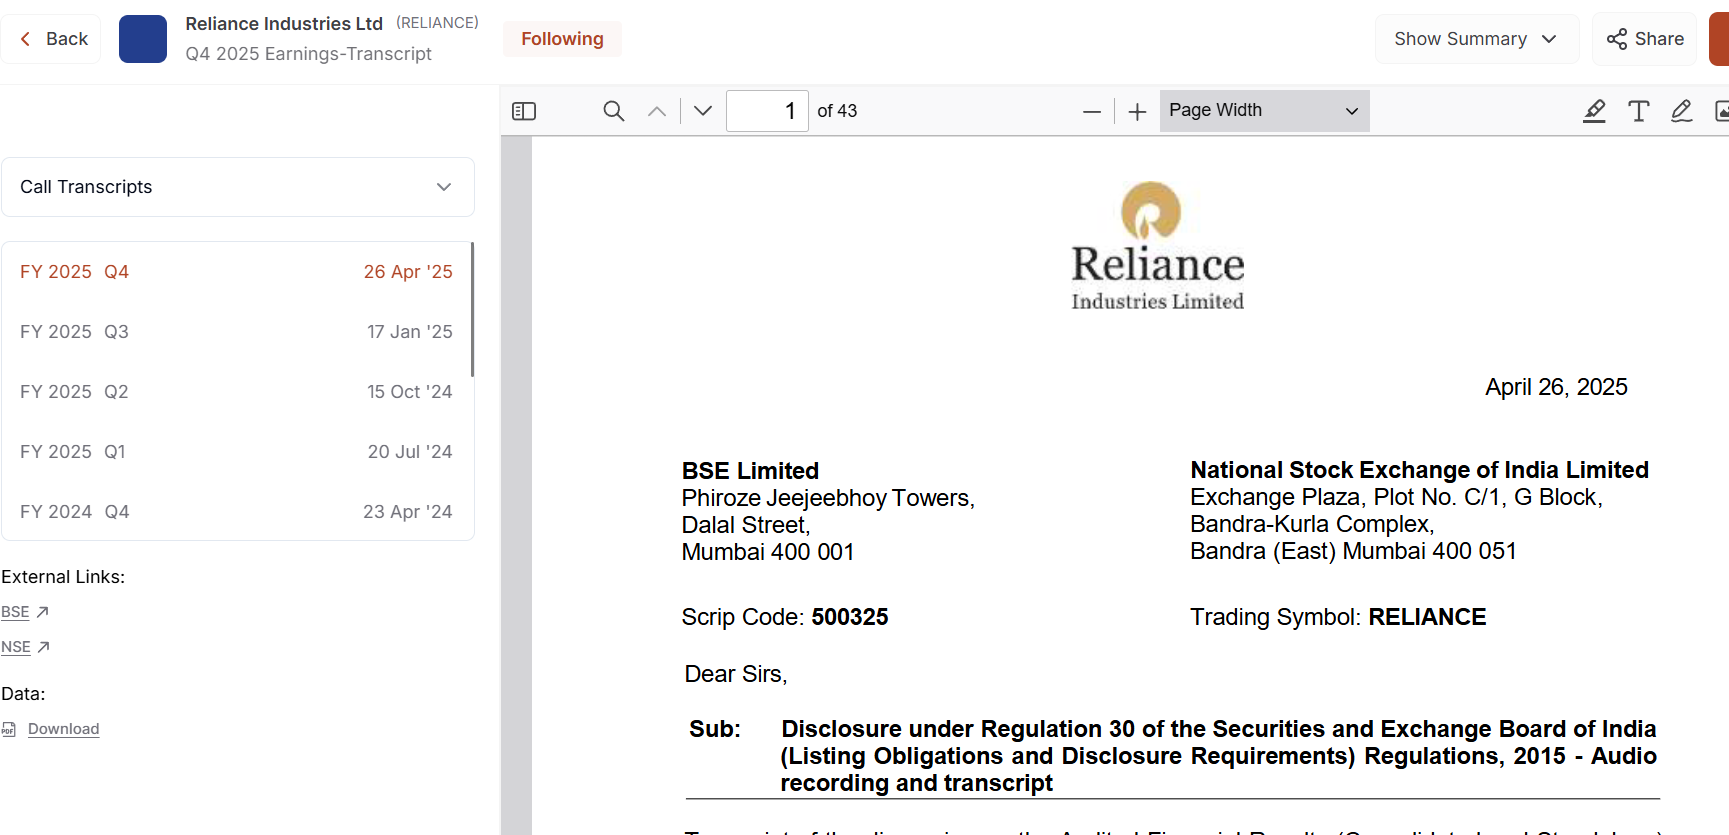Screen dimensions: 1729x835
Task: Click the 'Dear Sirs,' text
Action: tap(736, 674)
